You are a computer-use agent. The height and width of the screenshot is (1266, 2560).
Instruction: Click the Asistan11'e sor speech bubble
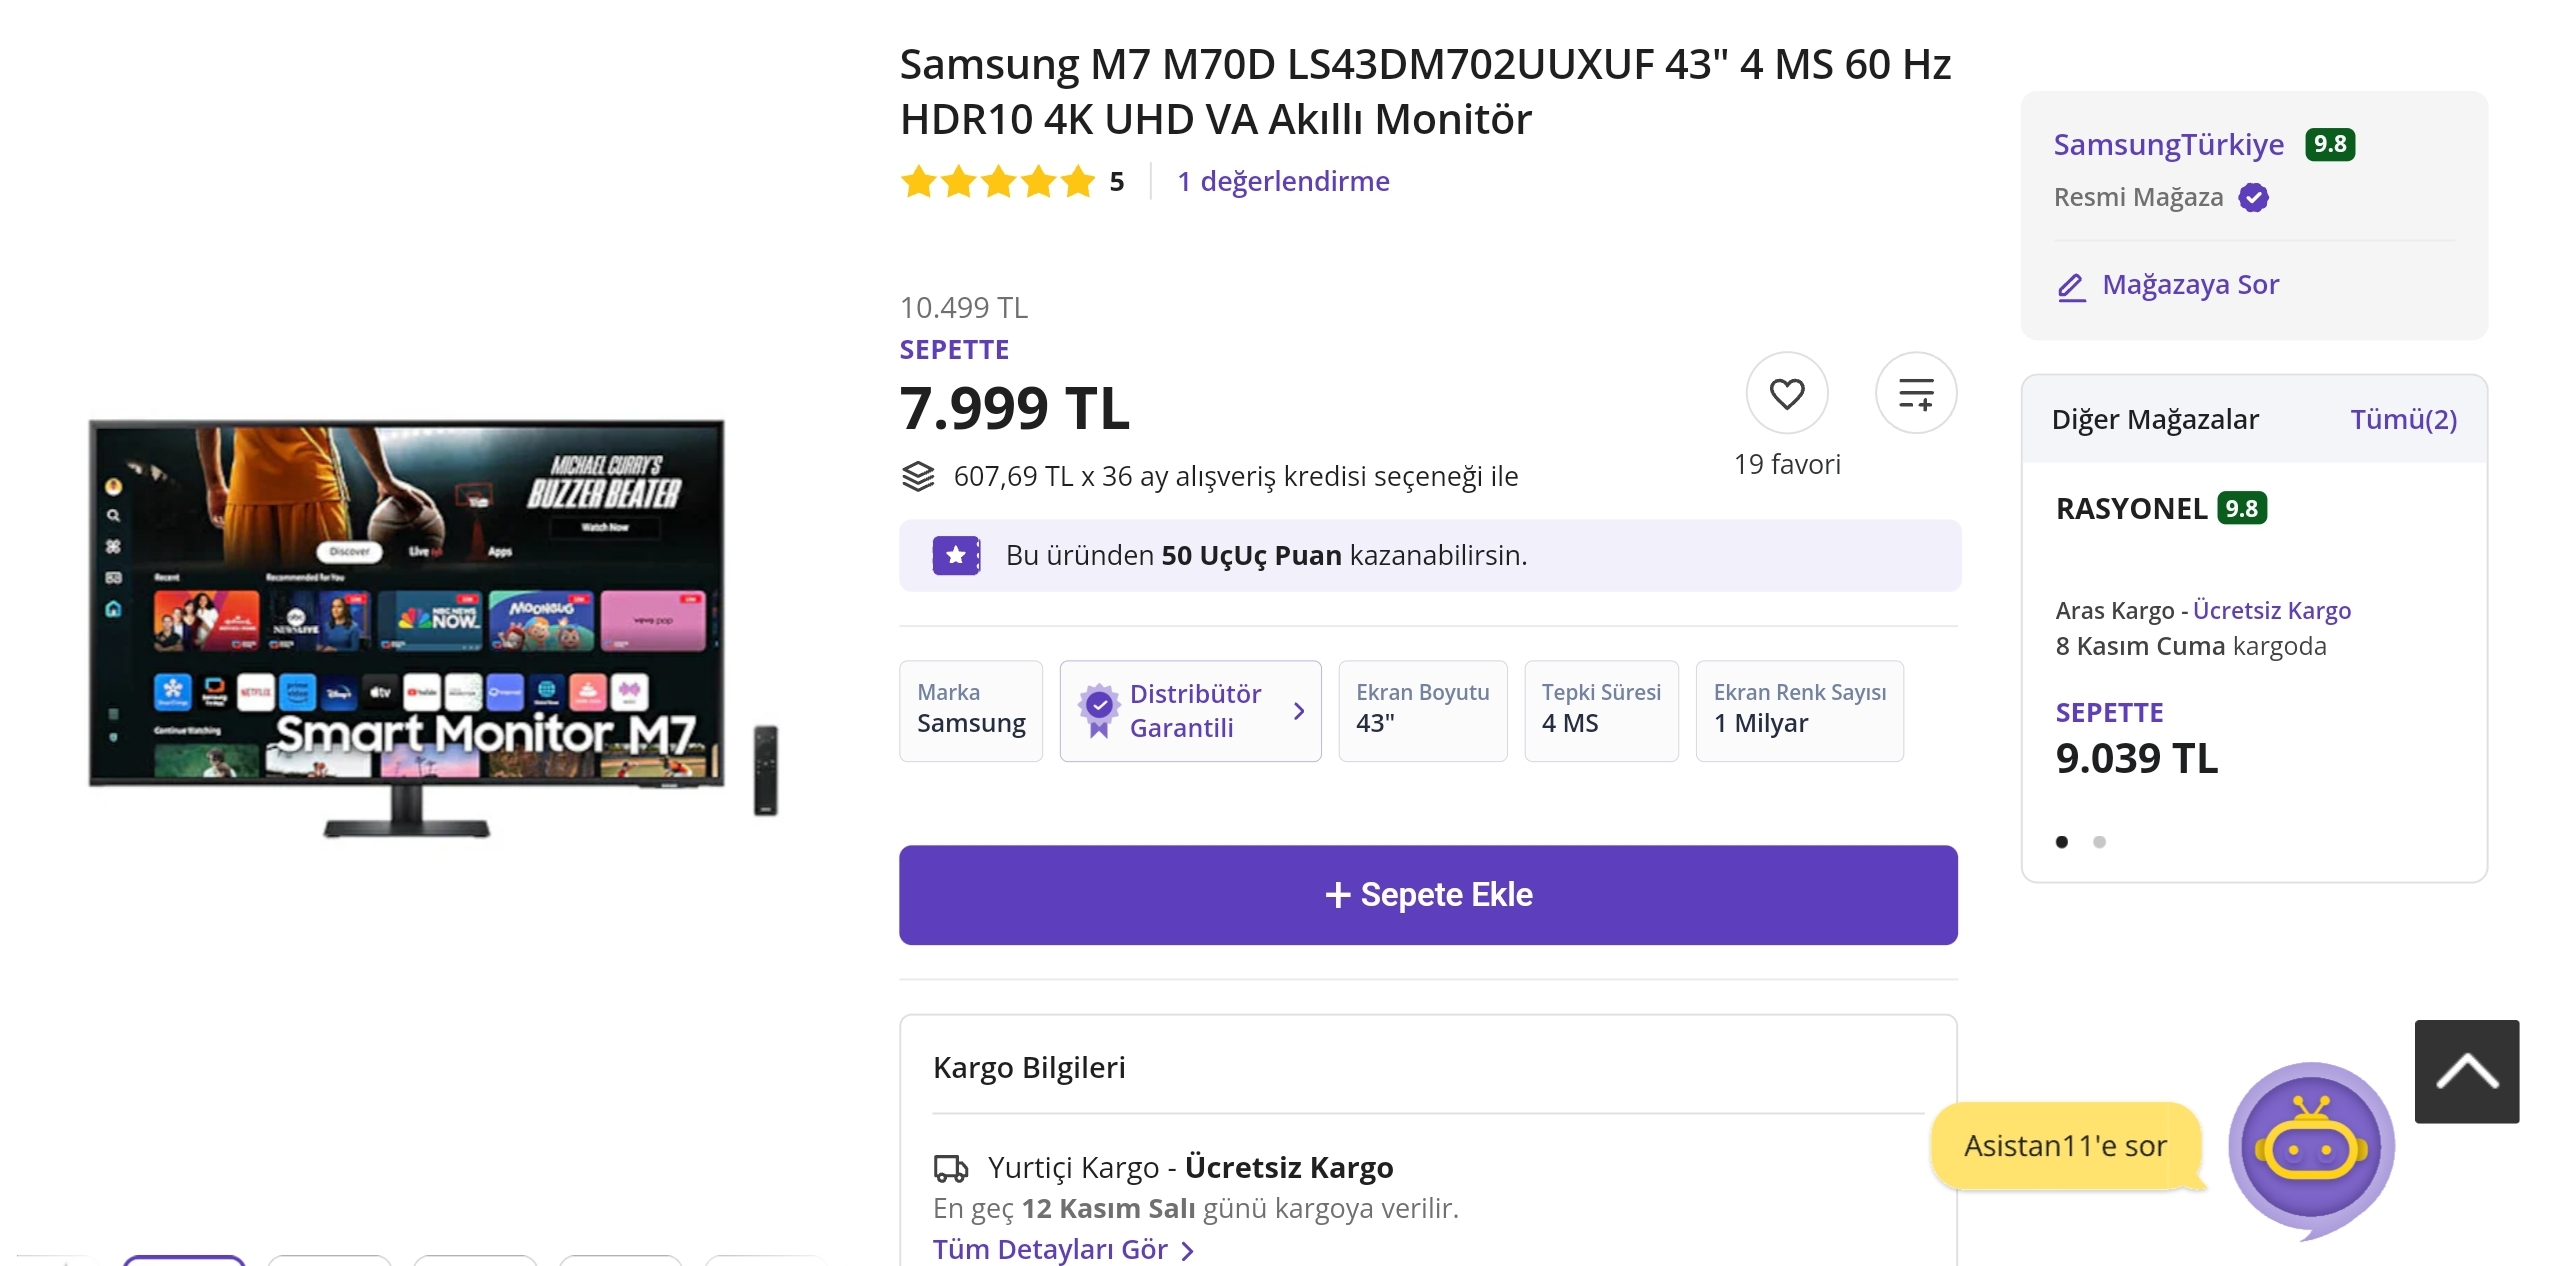point(2065,1146)
